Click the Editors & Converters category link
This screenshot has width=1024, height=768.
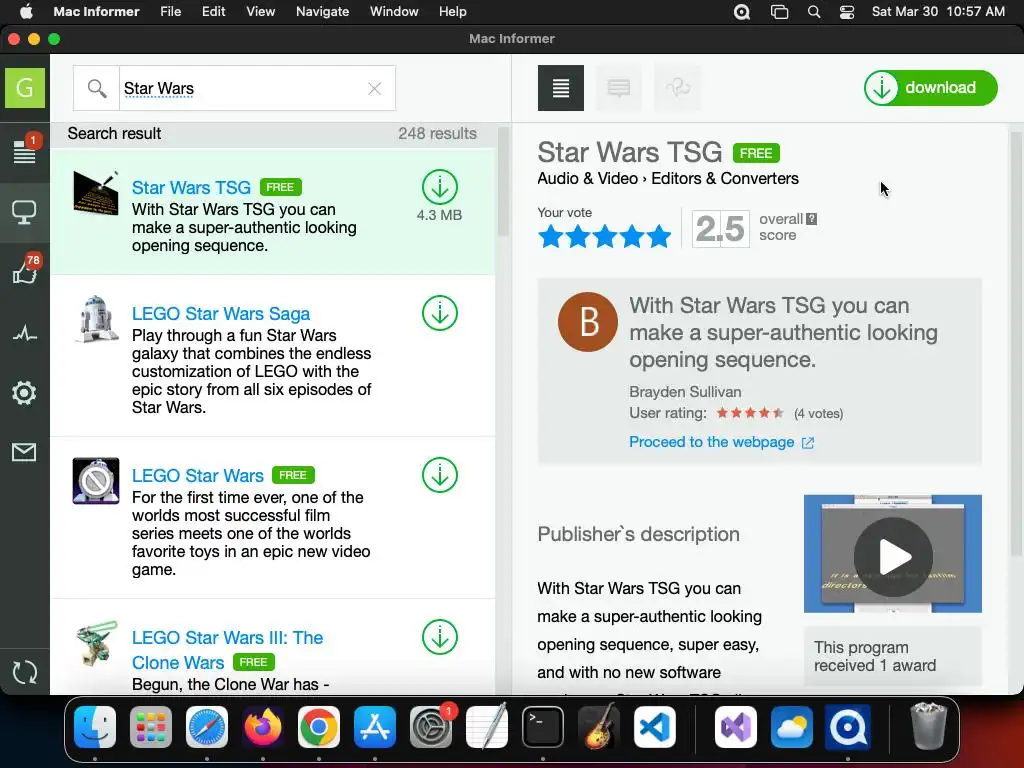pos(725,178)
